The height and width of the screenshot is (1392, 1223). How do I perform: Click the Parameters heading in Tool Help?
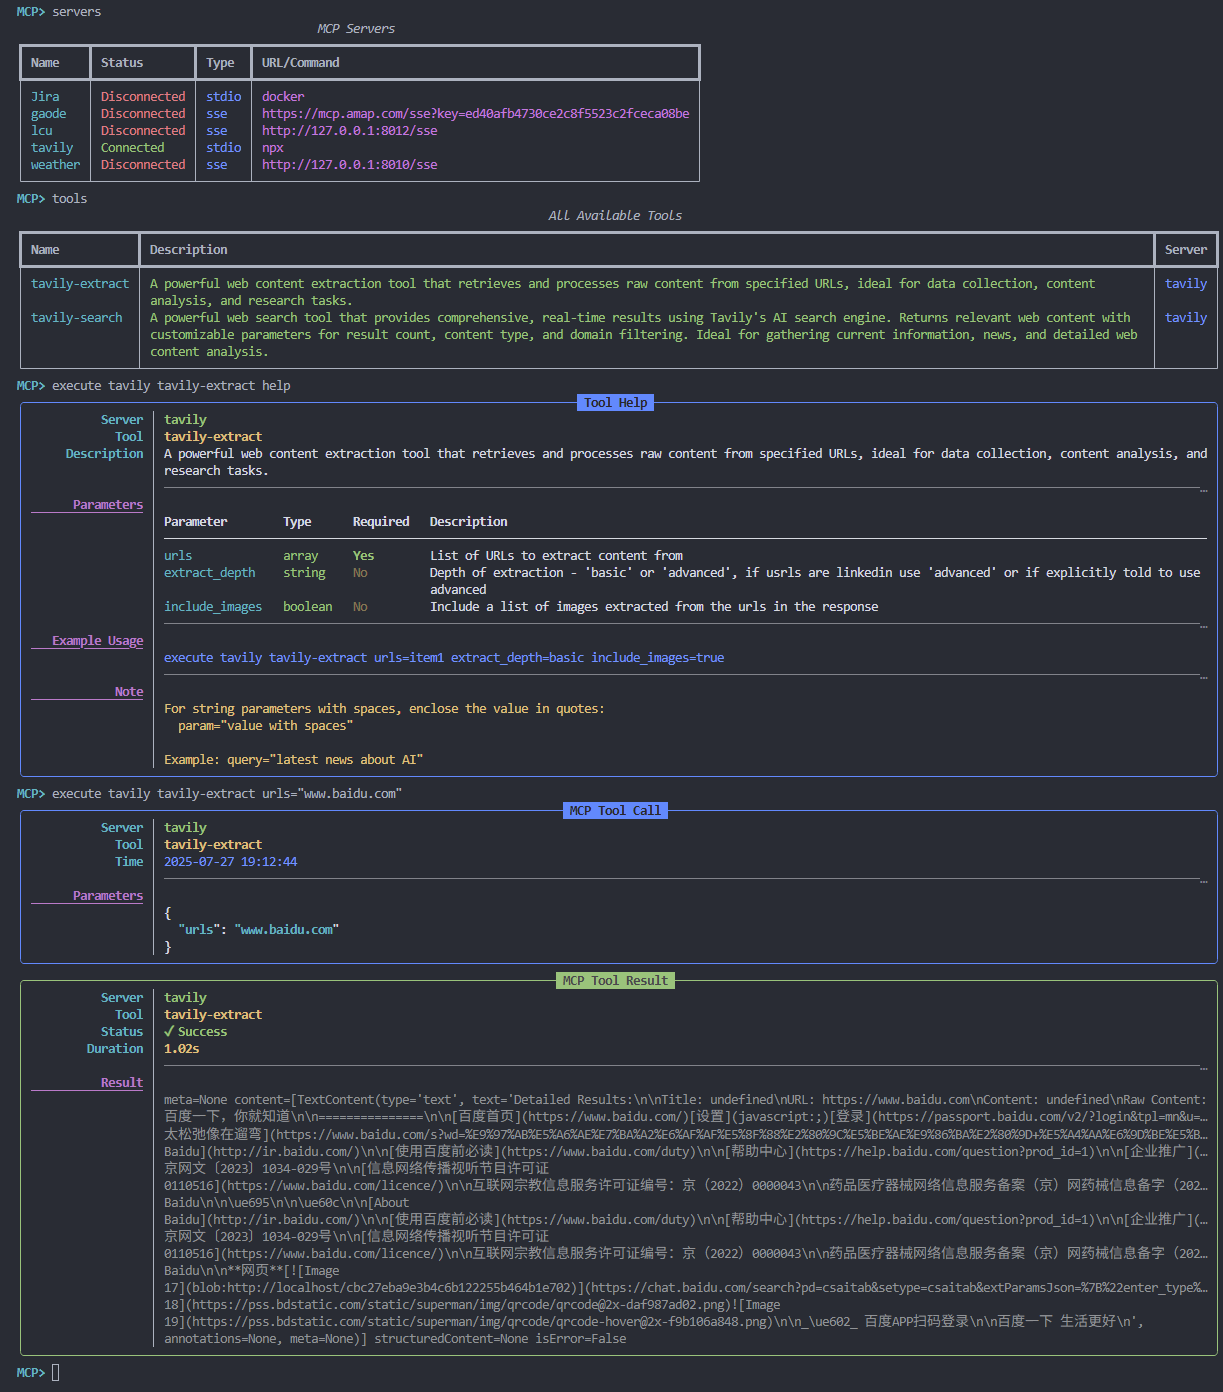(x=108, y=505)
